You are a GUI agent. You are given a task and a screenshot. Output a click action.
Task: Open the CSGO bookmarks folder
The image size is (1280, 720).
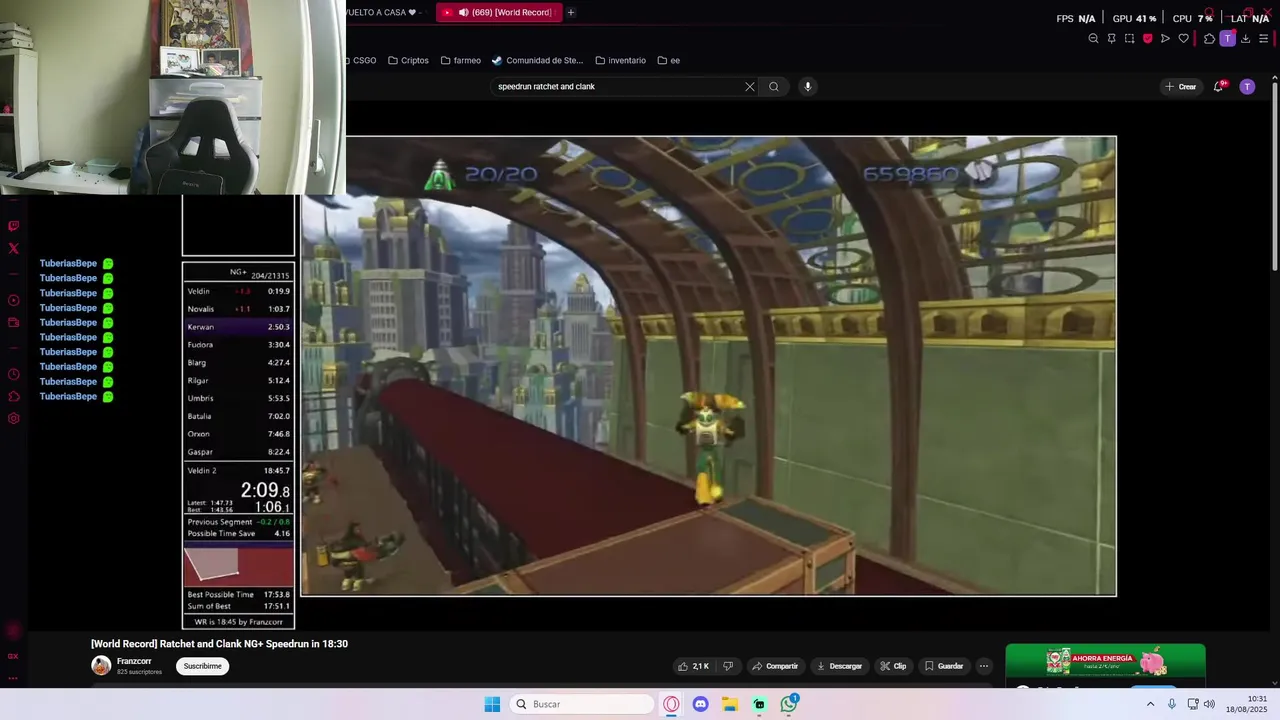(x=359, y=60)
